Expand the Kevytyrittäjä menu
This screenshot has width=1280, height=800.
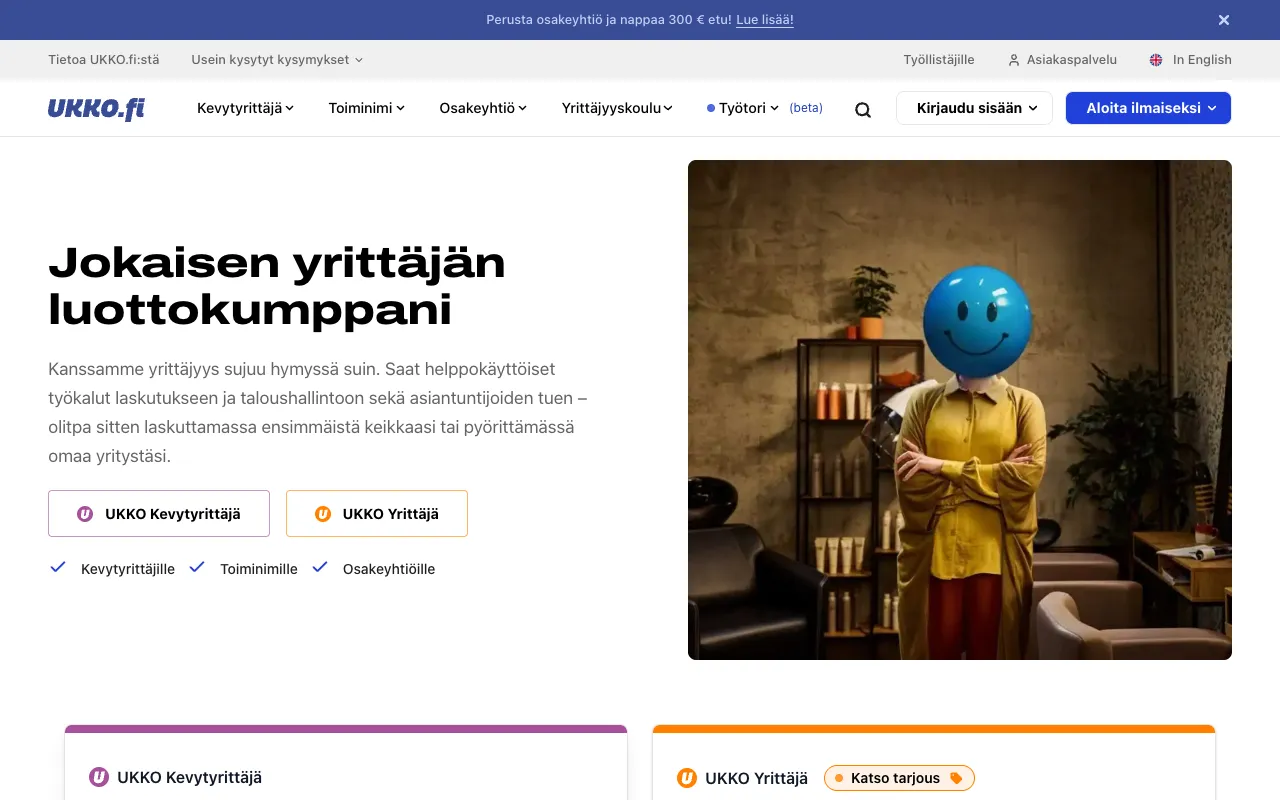pos(246,108)
